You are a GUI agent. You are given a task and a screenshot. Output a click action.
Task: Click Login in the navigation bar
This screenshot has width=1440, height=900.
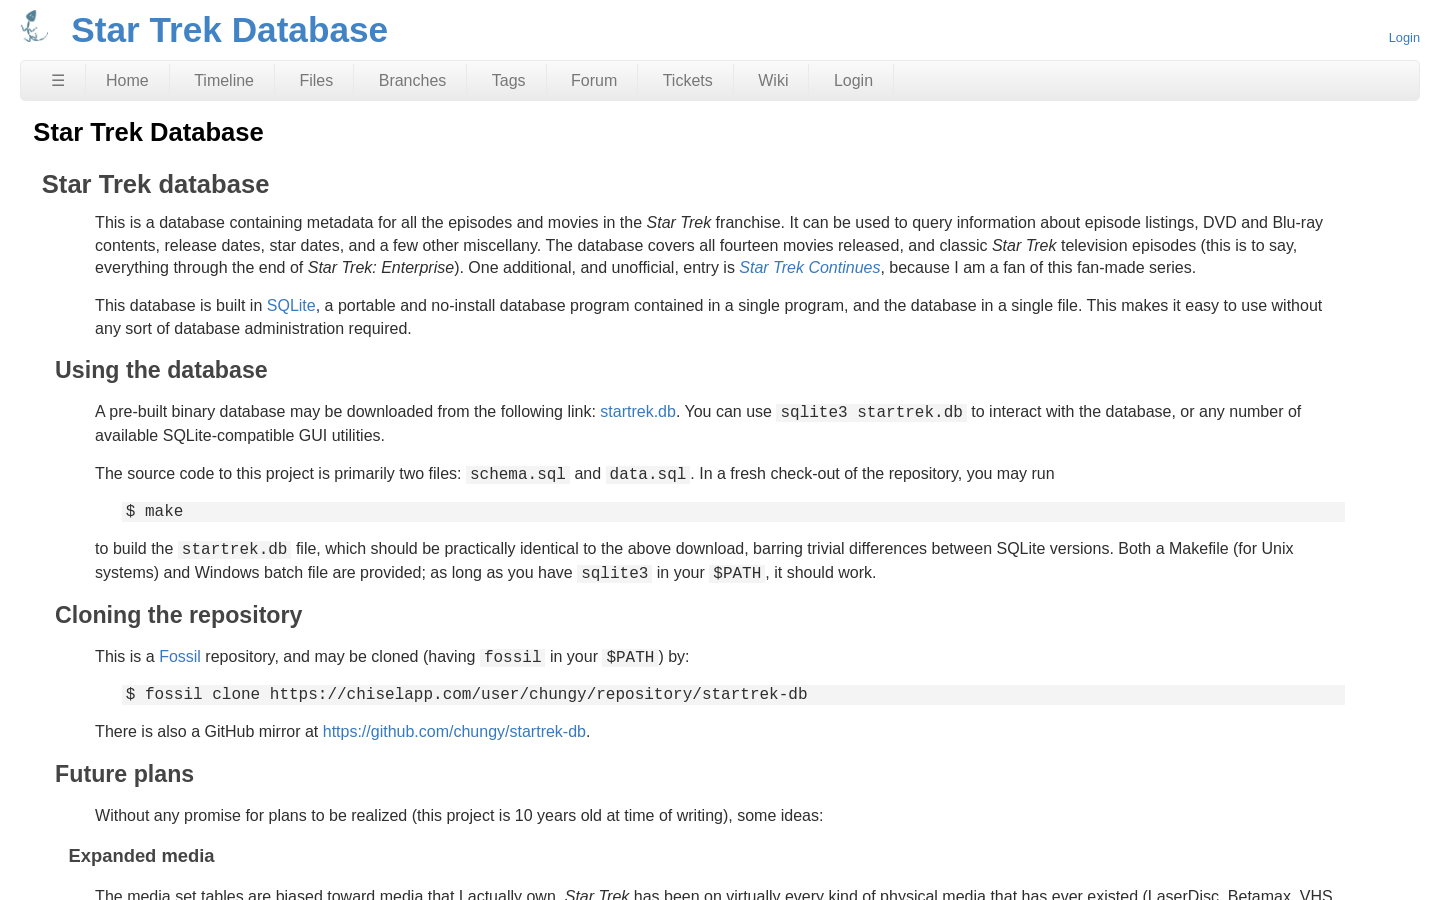coord(853,81)
